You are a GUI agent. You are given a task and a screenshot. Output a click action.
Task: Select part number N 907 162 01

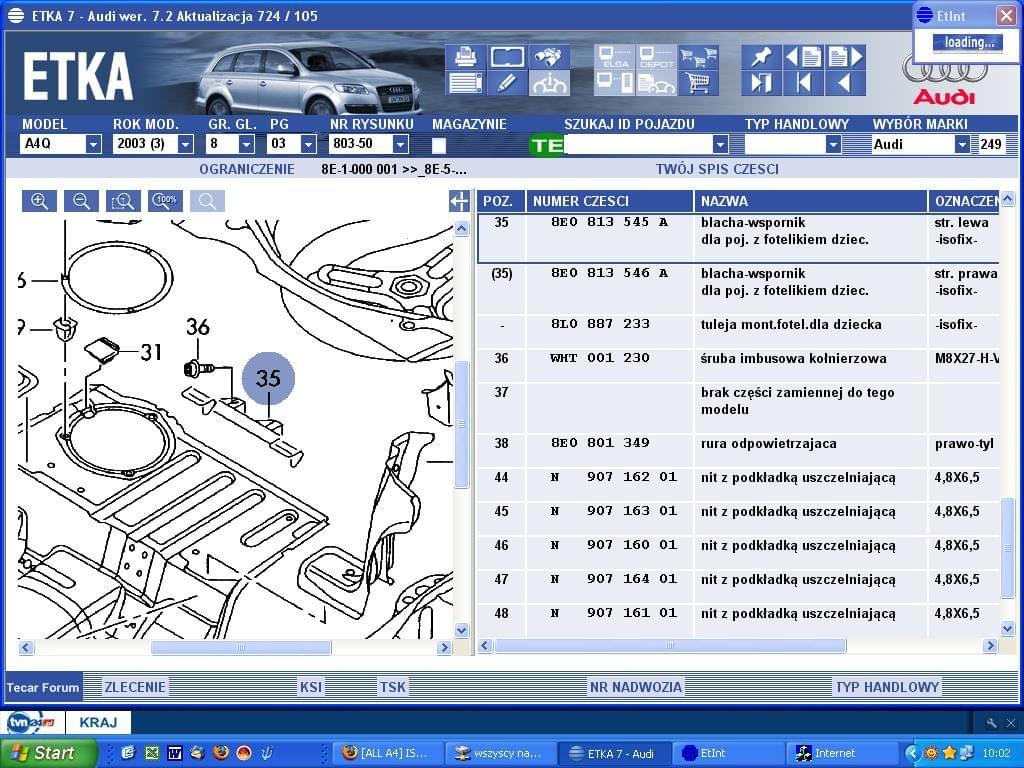tap(614, 477)
